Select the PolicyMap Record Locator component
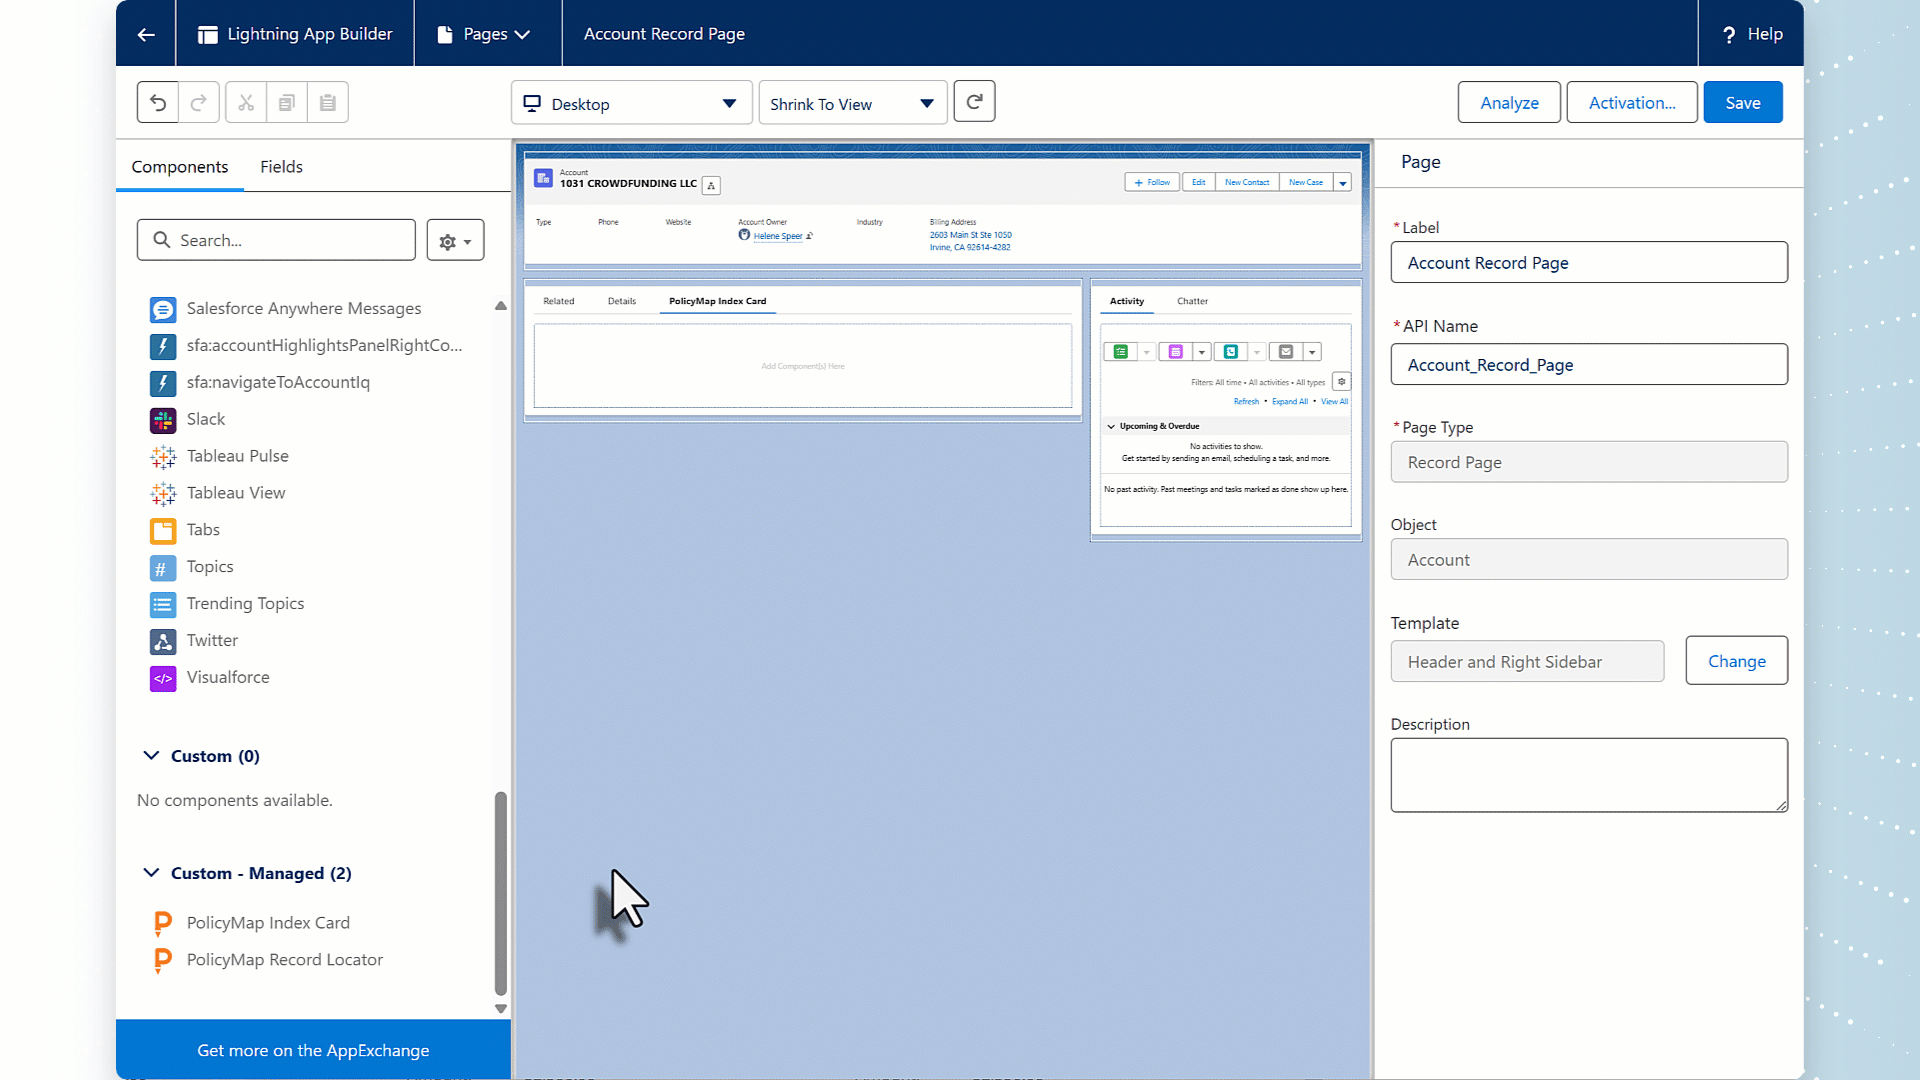This screenshot has height=1080, width=1920. (x=284, y=960)
